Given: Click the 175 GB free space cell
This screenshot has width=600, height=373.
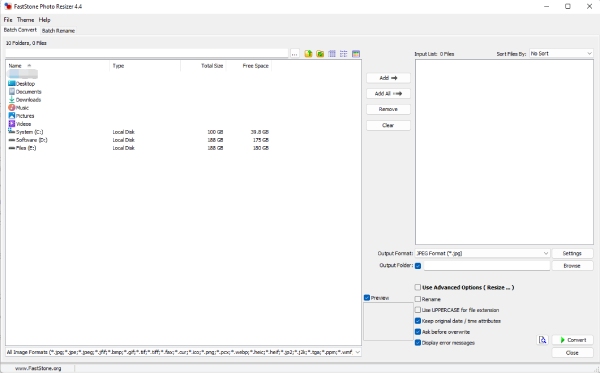Looking at the screenshot, I should [261, 140].
